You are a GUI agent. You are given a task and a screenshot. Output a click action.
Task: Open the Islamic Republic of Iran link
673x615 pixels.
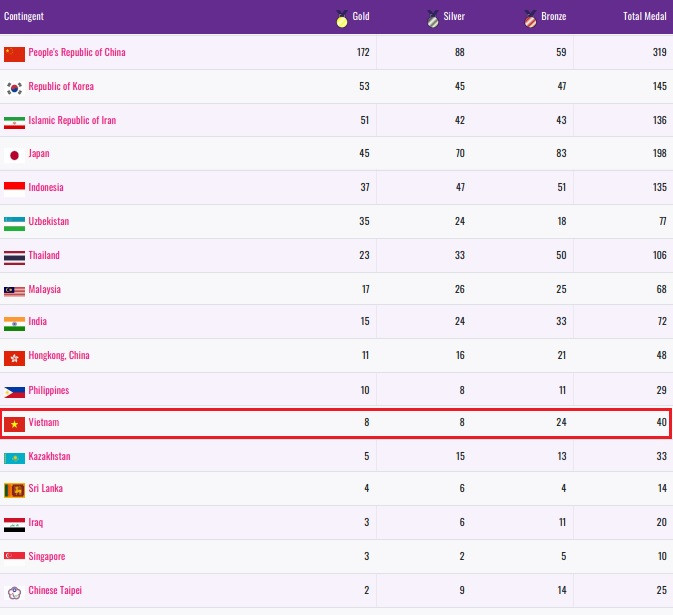click(x=72, y=120)
